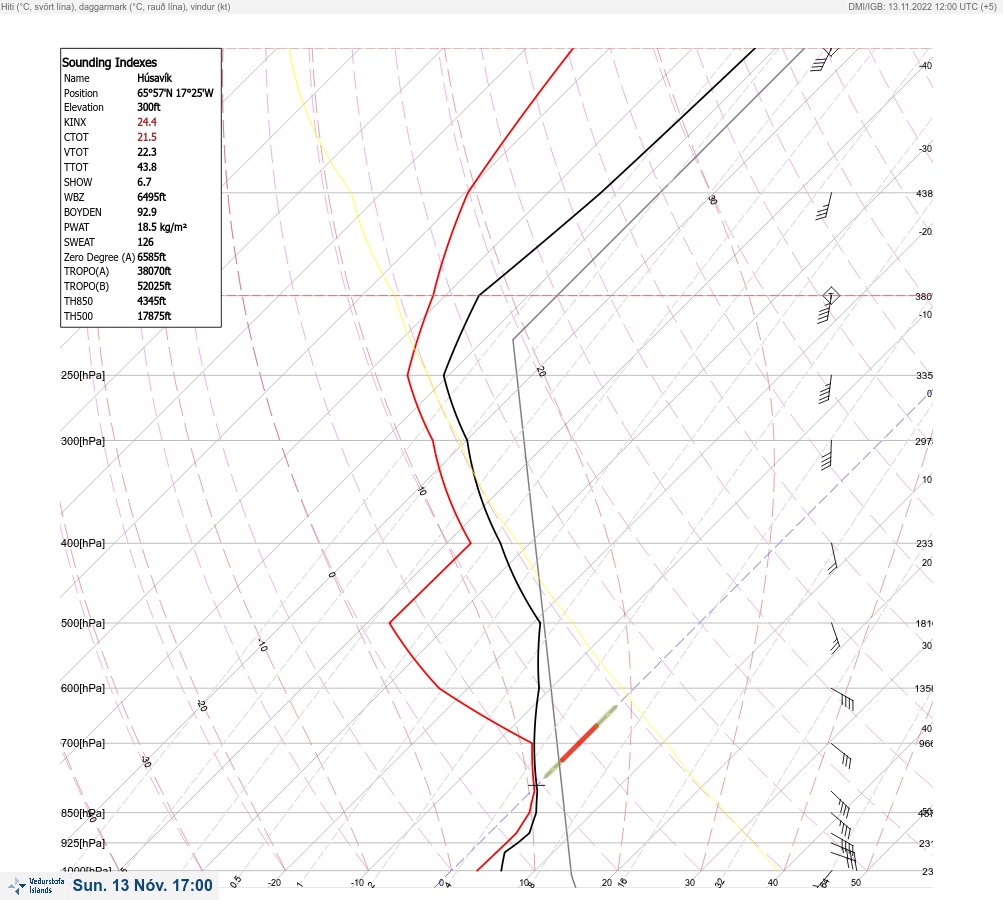Click the wind barb at 250hPa level
Screen dimensions: 1003x900
(x=826, y=390)
